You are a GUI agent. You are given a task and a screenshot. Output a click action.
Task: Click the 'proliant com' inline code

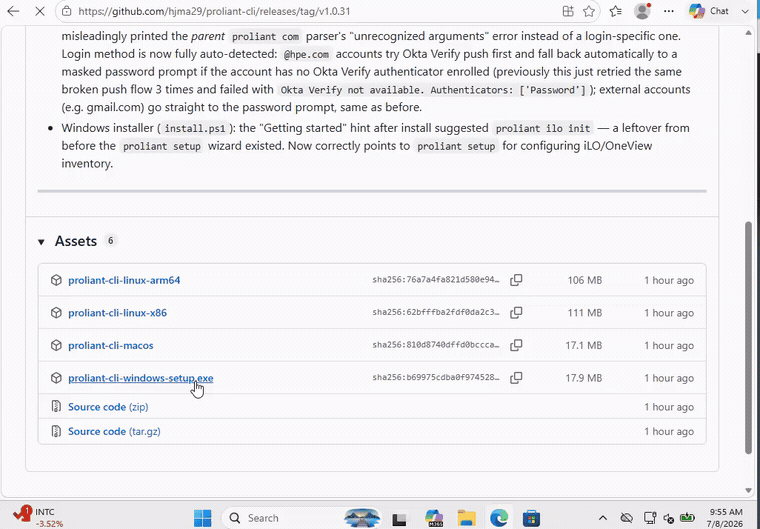pos(265,37)
